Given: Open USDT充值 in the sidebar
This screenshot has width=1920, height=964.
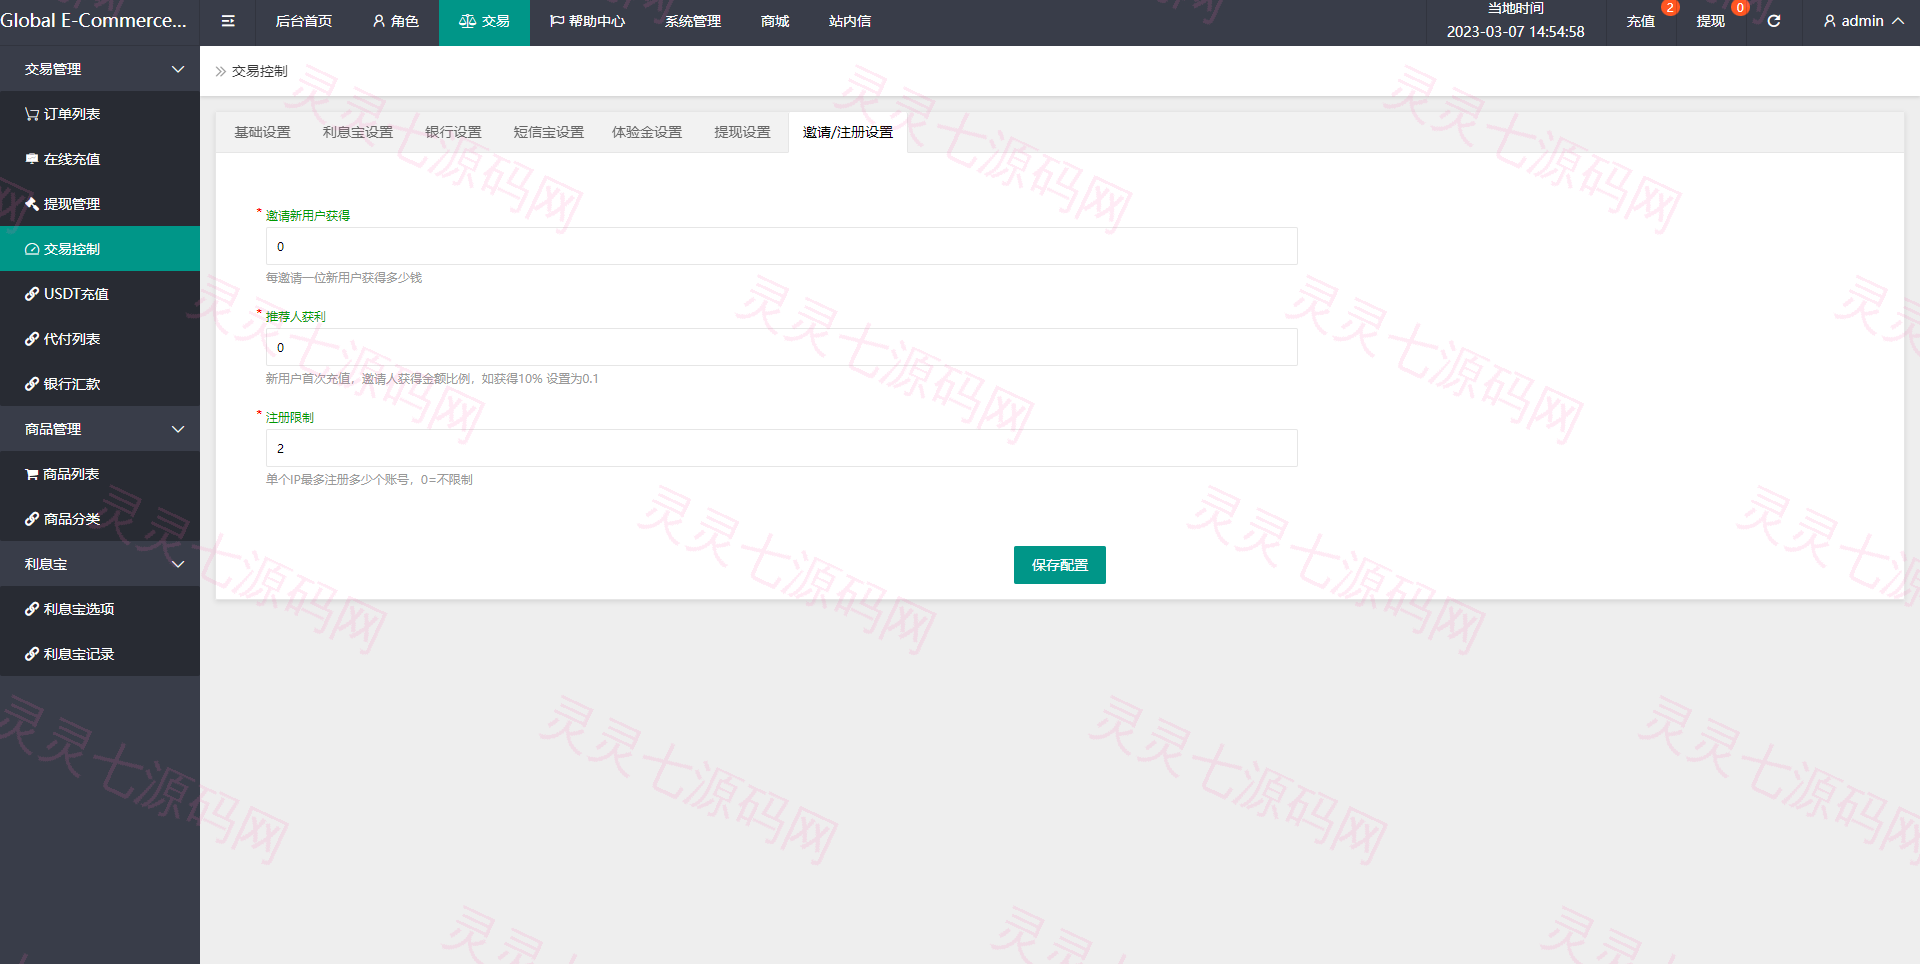Looking at the screenshot, I should pyautogui.click(x=100, y=294).
